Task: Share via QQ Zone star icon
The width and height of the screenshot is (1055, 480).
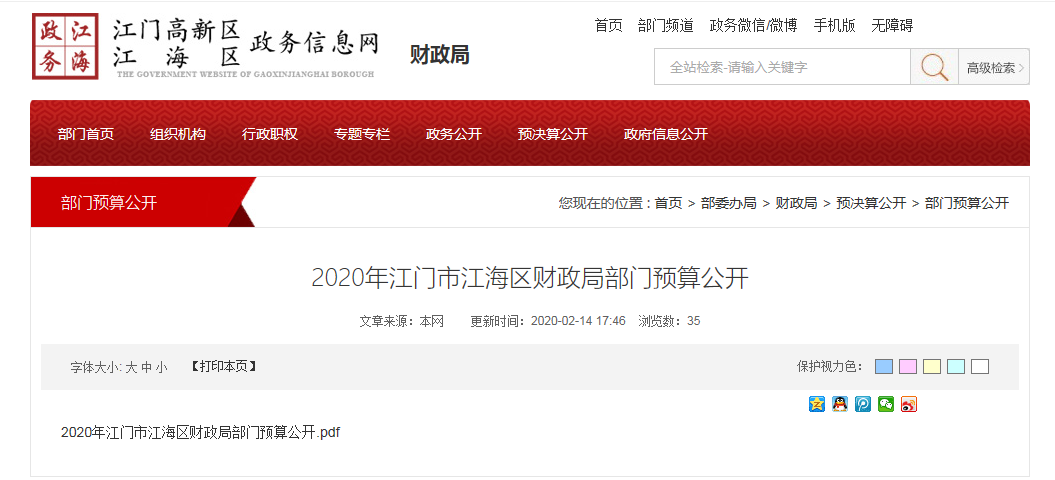Action: [817, 404]
